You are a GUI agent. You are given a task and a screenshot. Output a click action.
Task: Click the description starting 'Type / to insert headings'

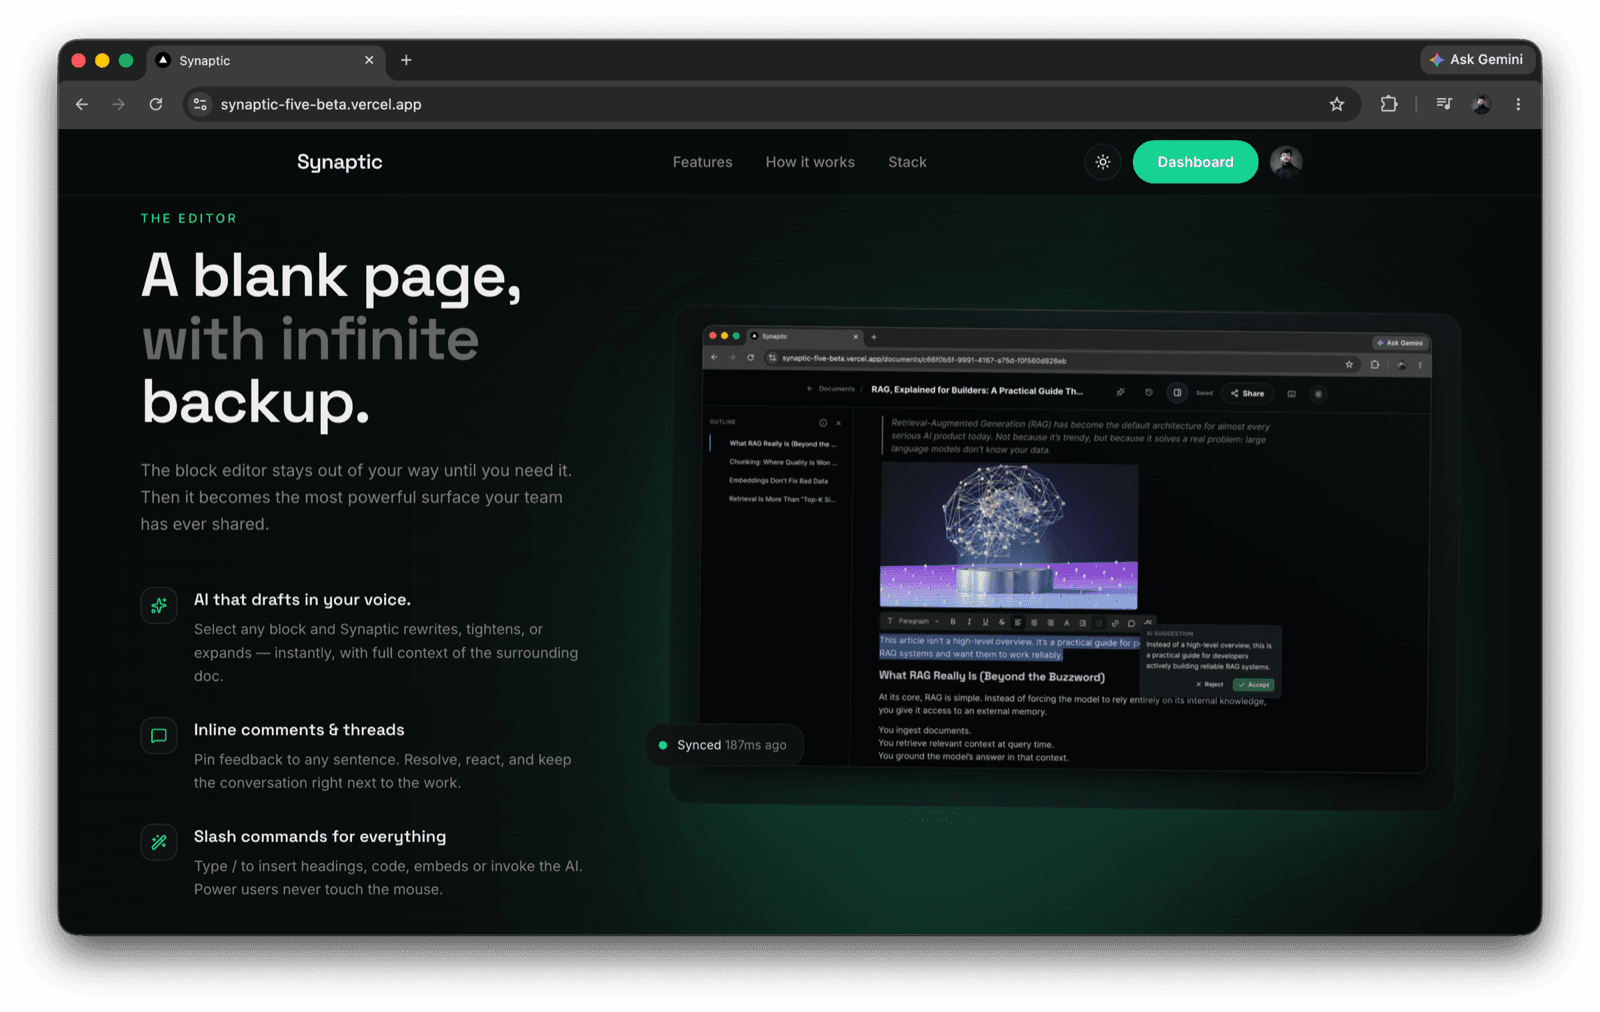pyautogui.click(x=388, y=878)
